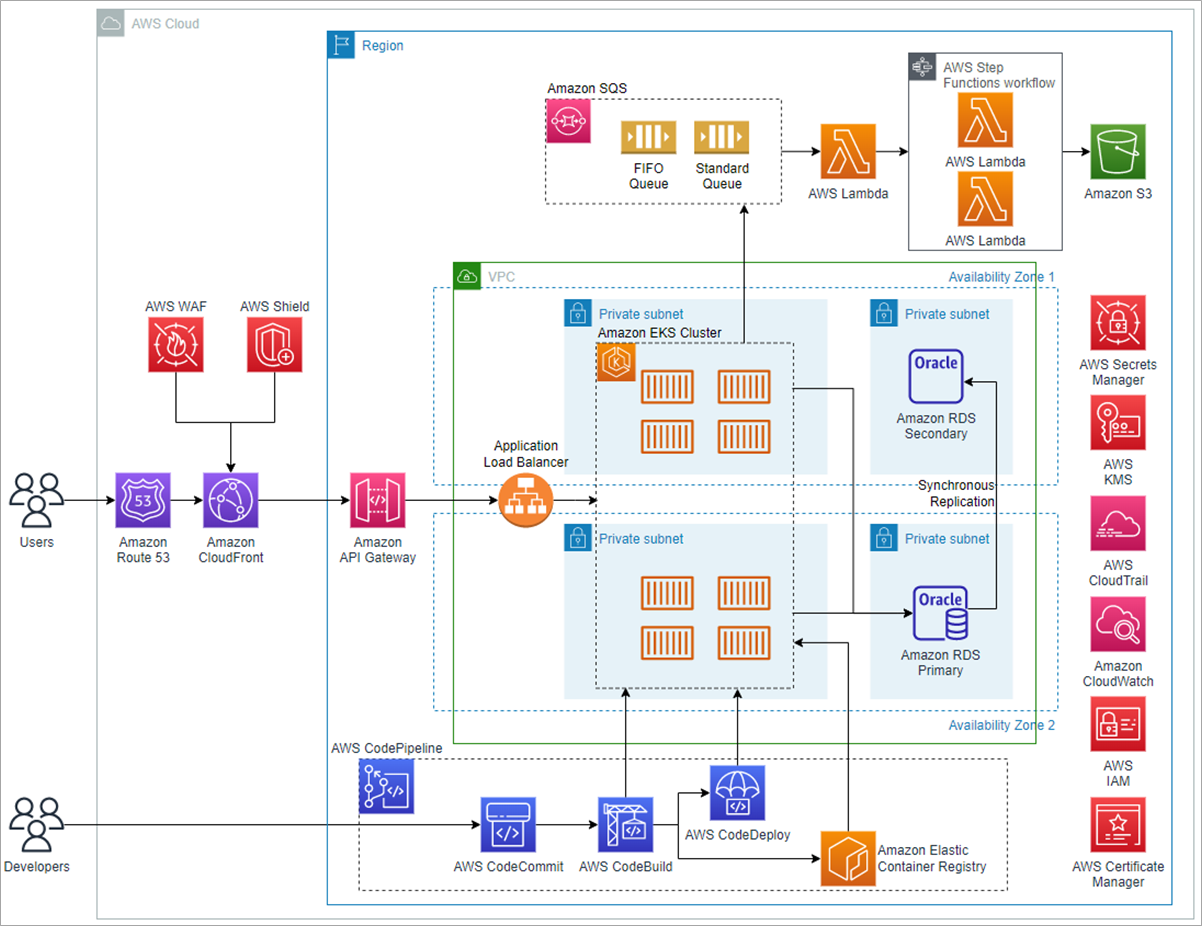Click the 'Application Load Balancer' label

pyautogui.click(x=526, y=454)
